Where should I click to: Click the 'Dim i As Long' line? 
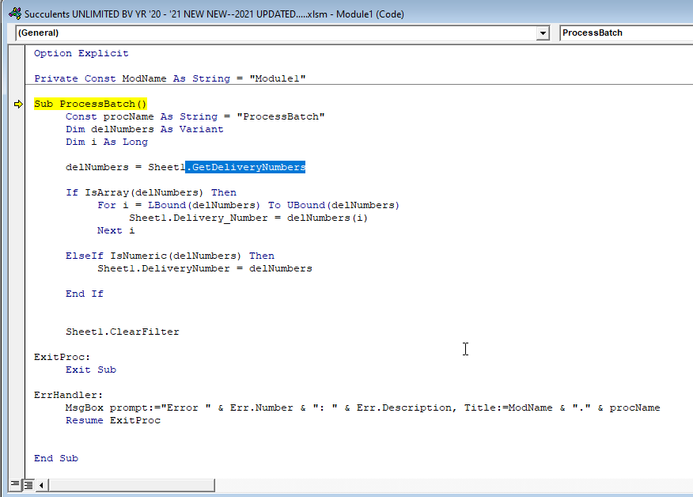(107, 142)
